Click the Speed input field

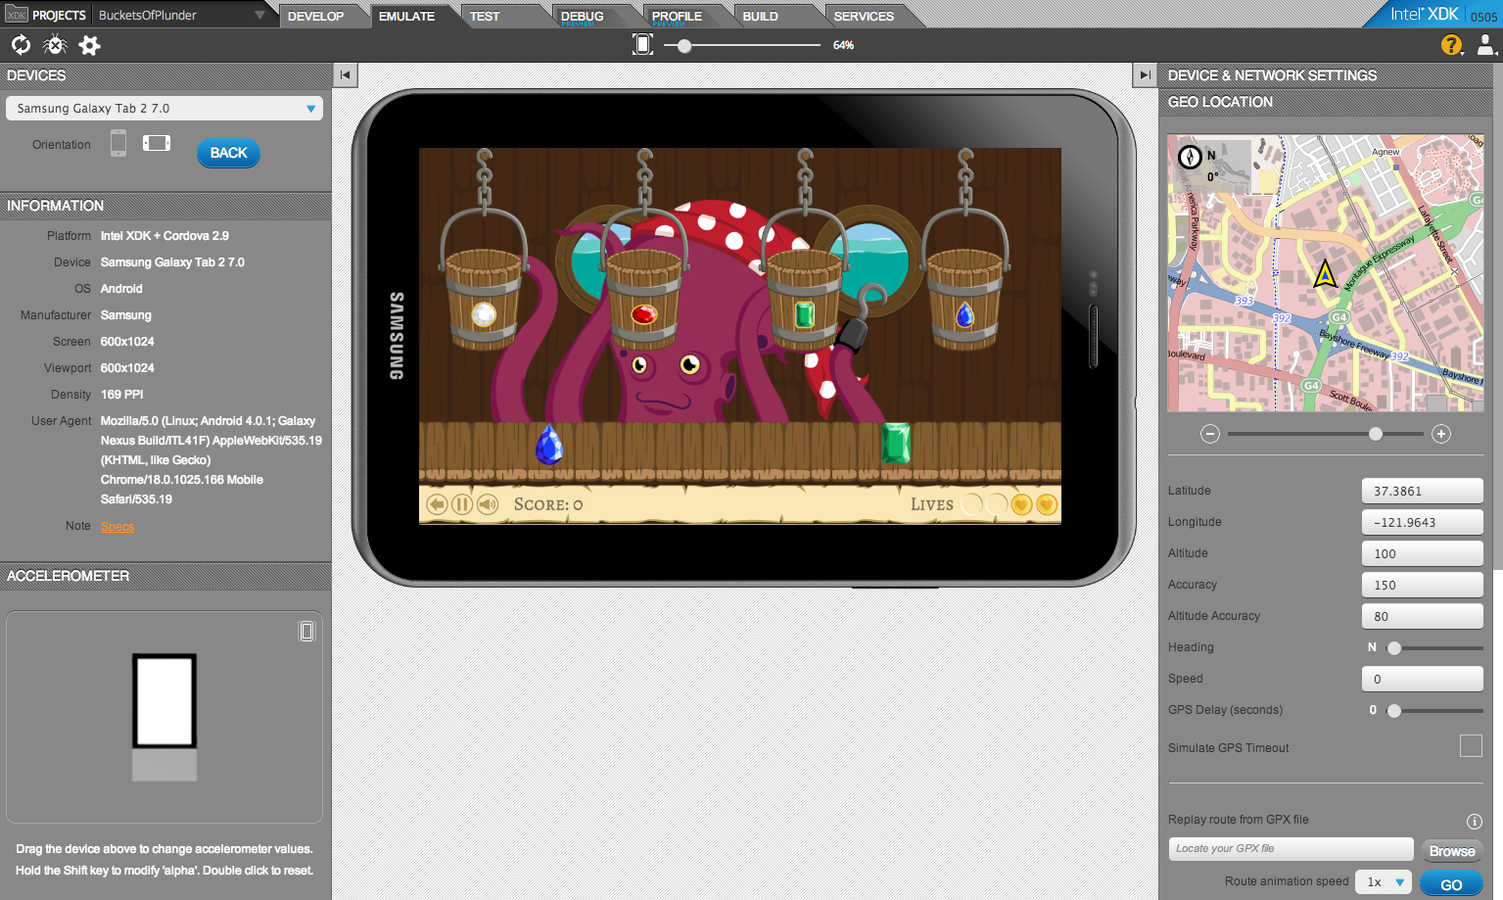coord(1422,679)
